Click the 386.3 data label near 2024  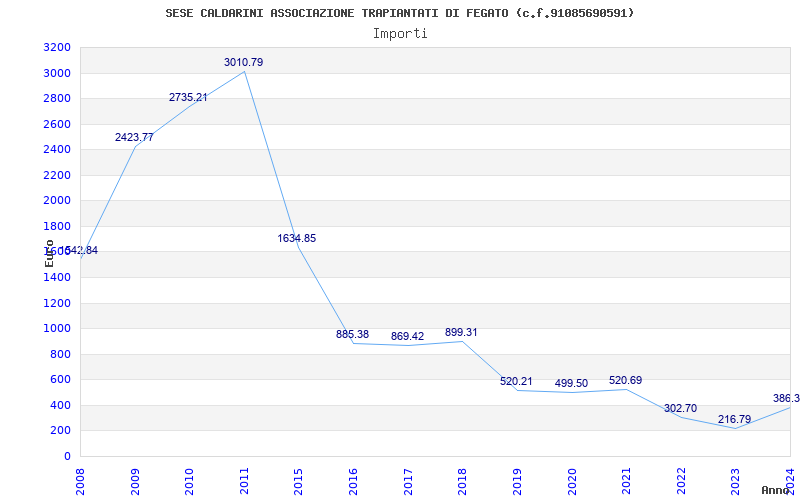point(786,398)
